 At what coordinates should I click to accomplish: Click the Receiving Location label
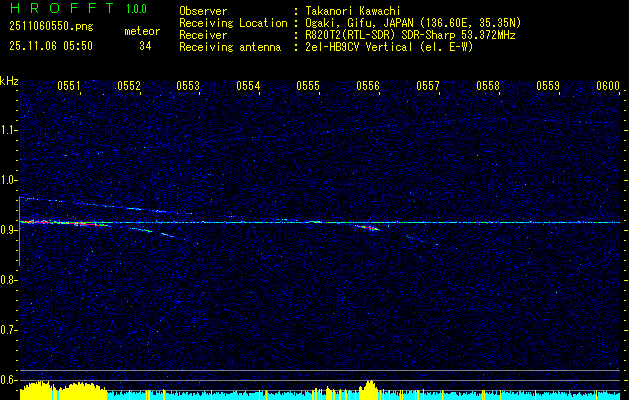click(233, 23)
